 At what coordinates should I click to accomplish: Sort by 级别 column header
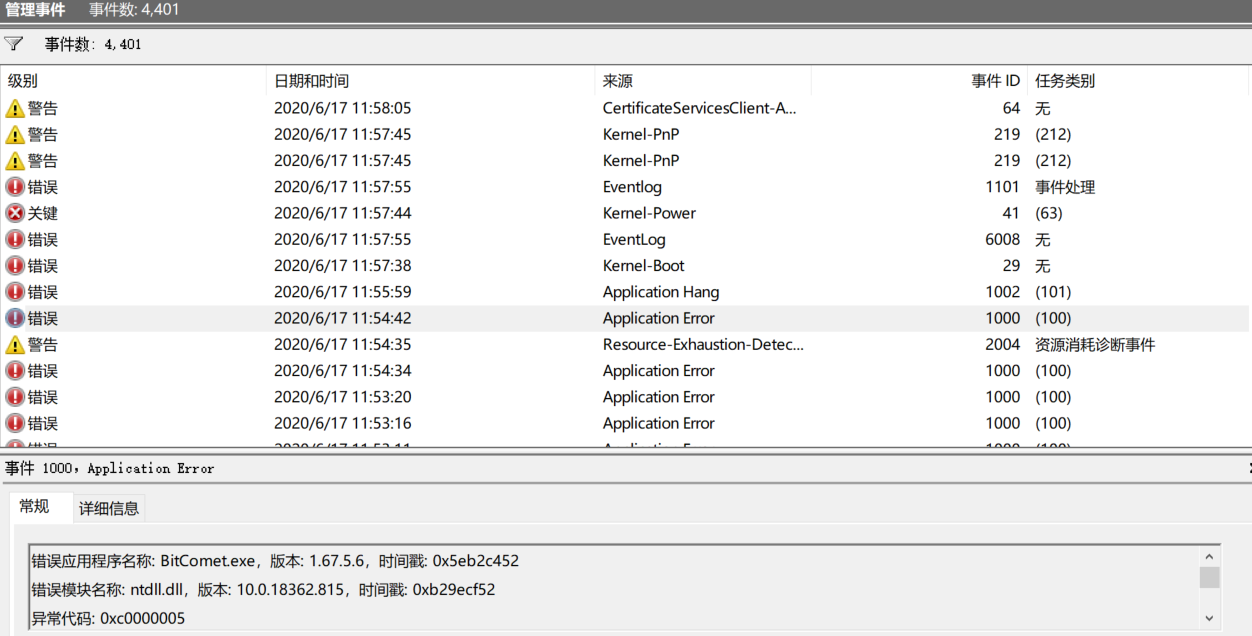coord(23,81)
